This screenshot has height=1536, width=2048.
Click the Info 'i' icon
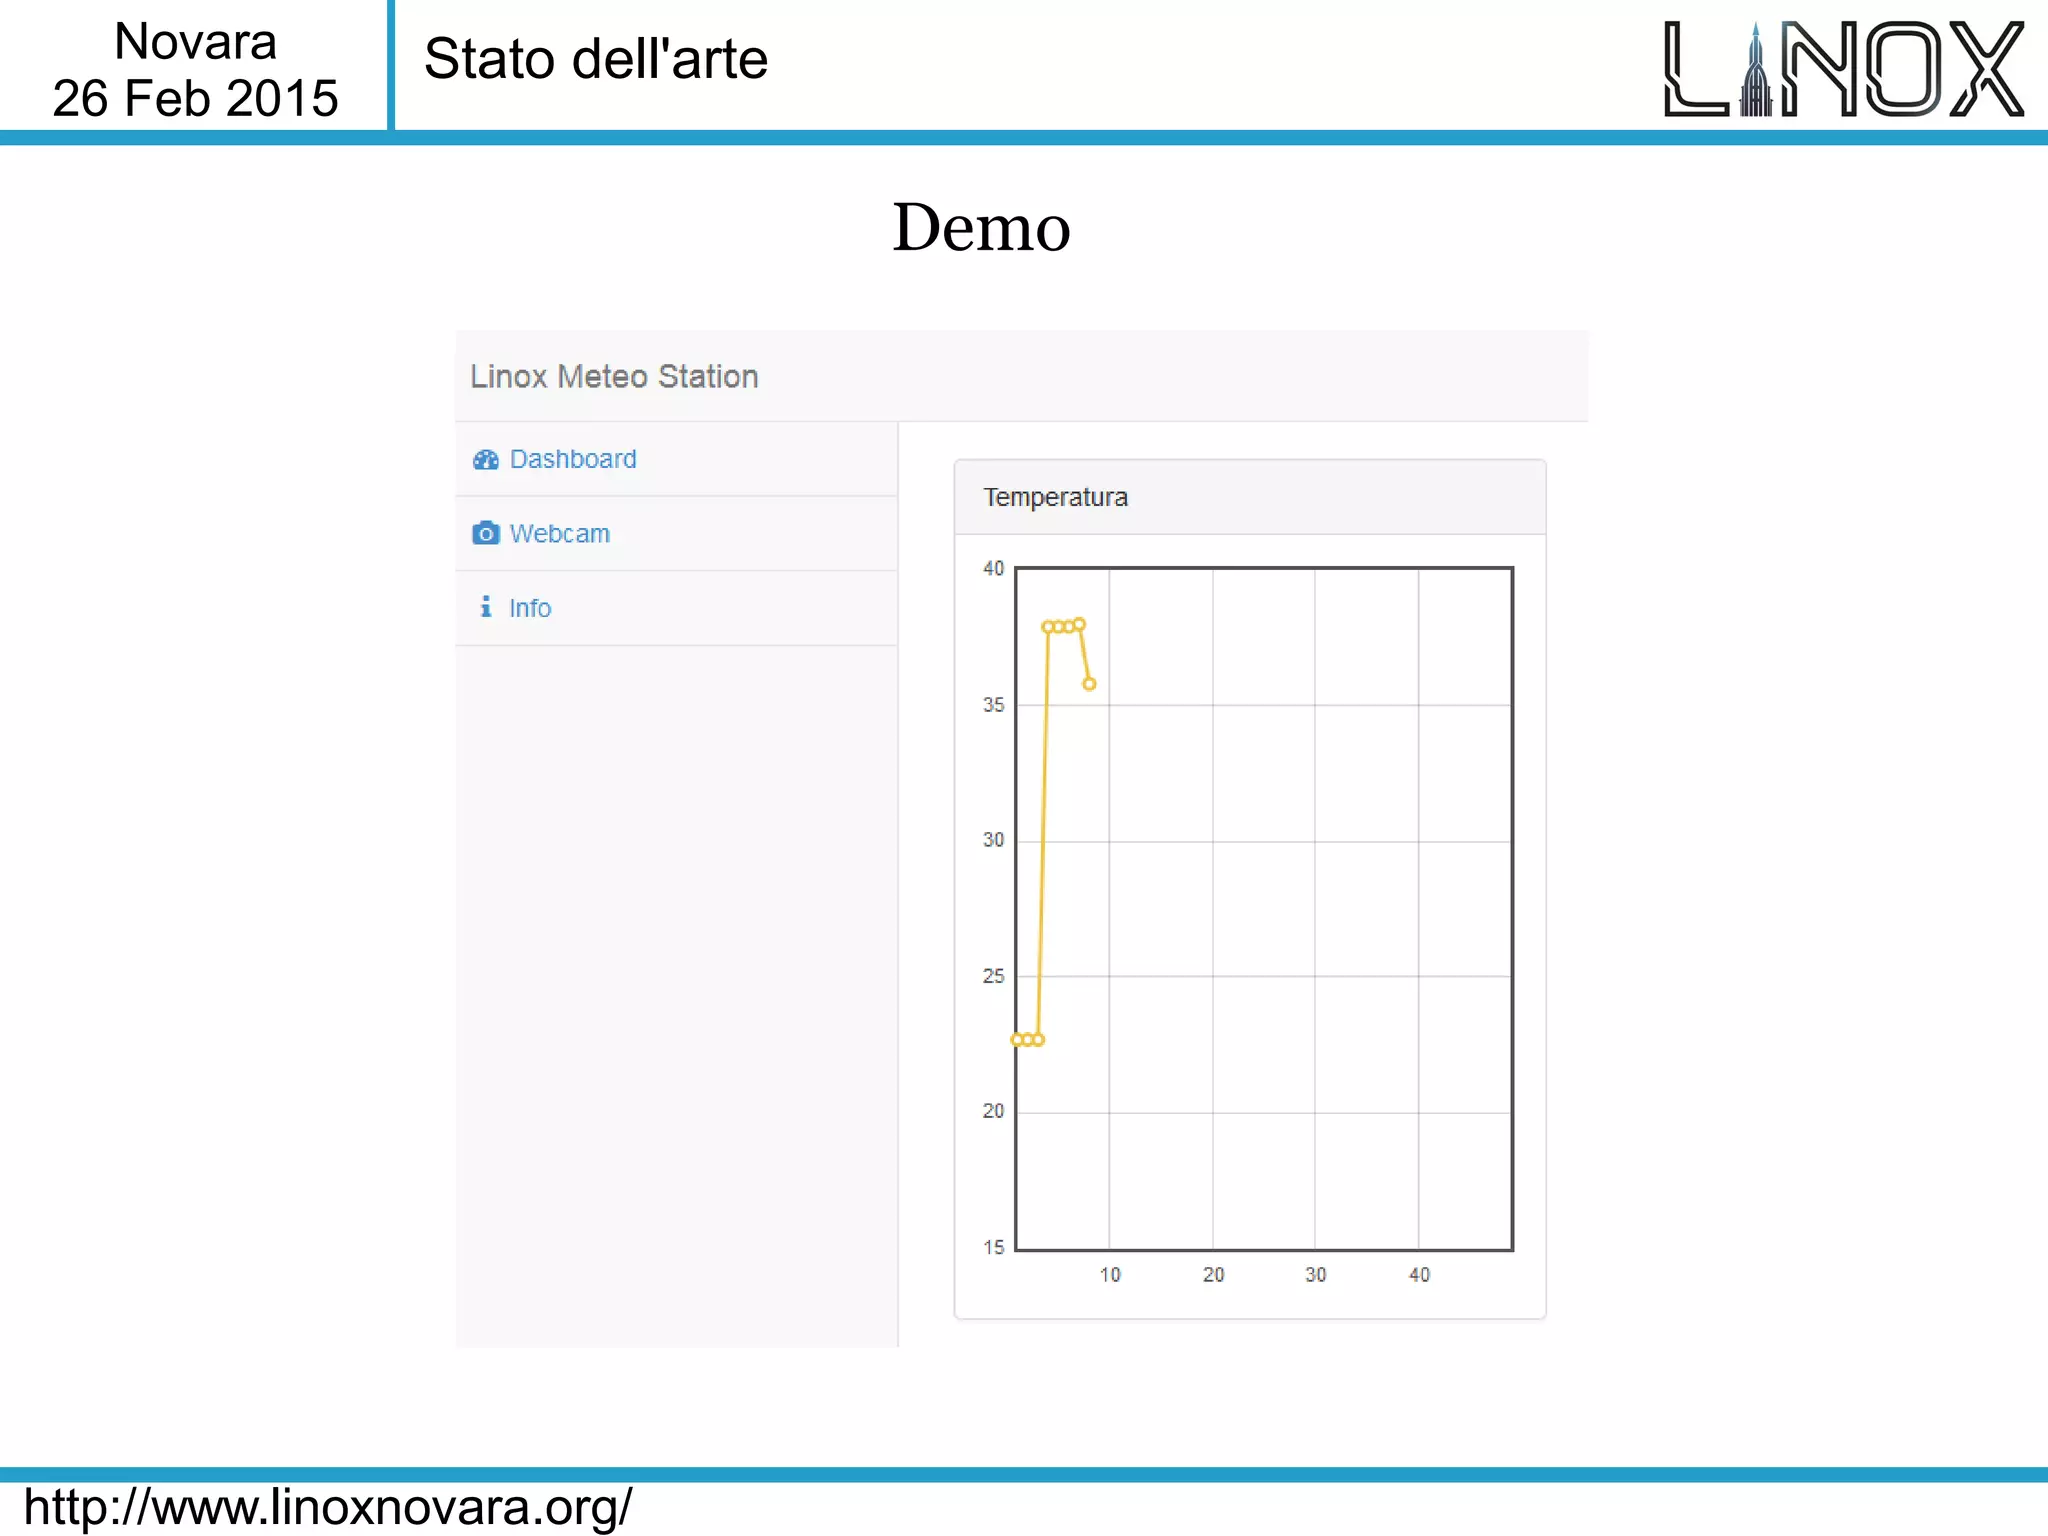[486, 607]
